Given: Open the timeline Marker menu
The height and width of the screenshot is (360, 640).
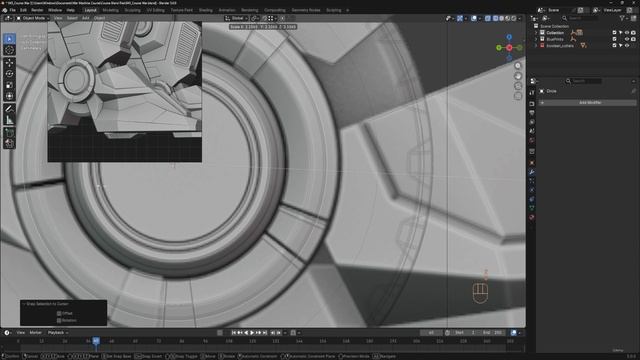Looking at the screenshot, I should click(x=36, y=333).
